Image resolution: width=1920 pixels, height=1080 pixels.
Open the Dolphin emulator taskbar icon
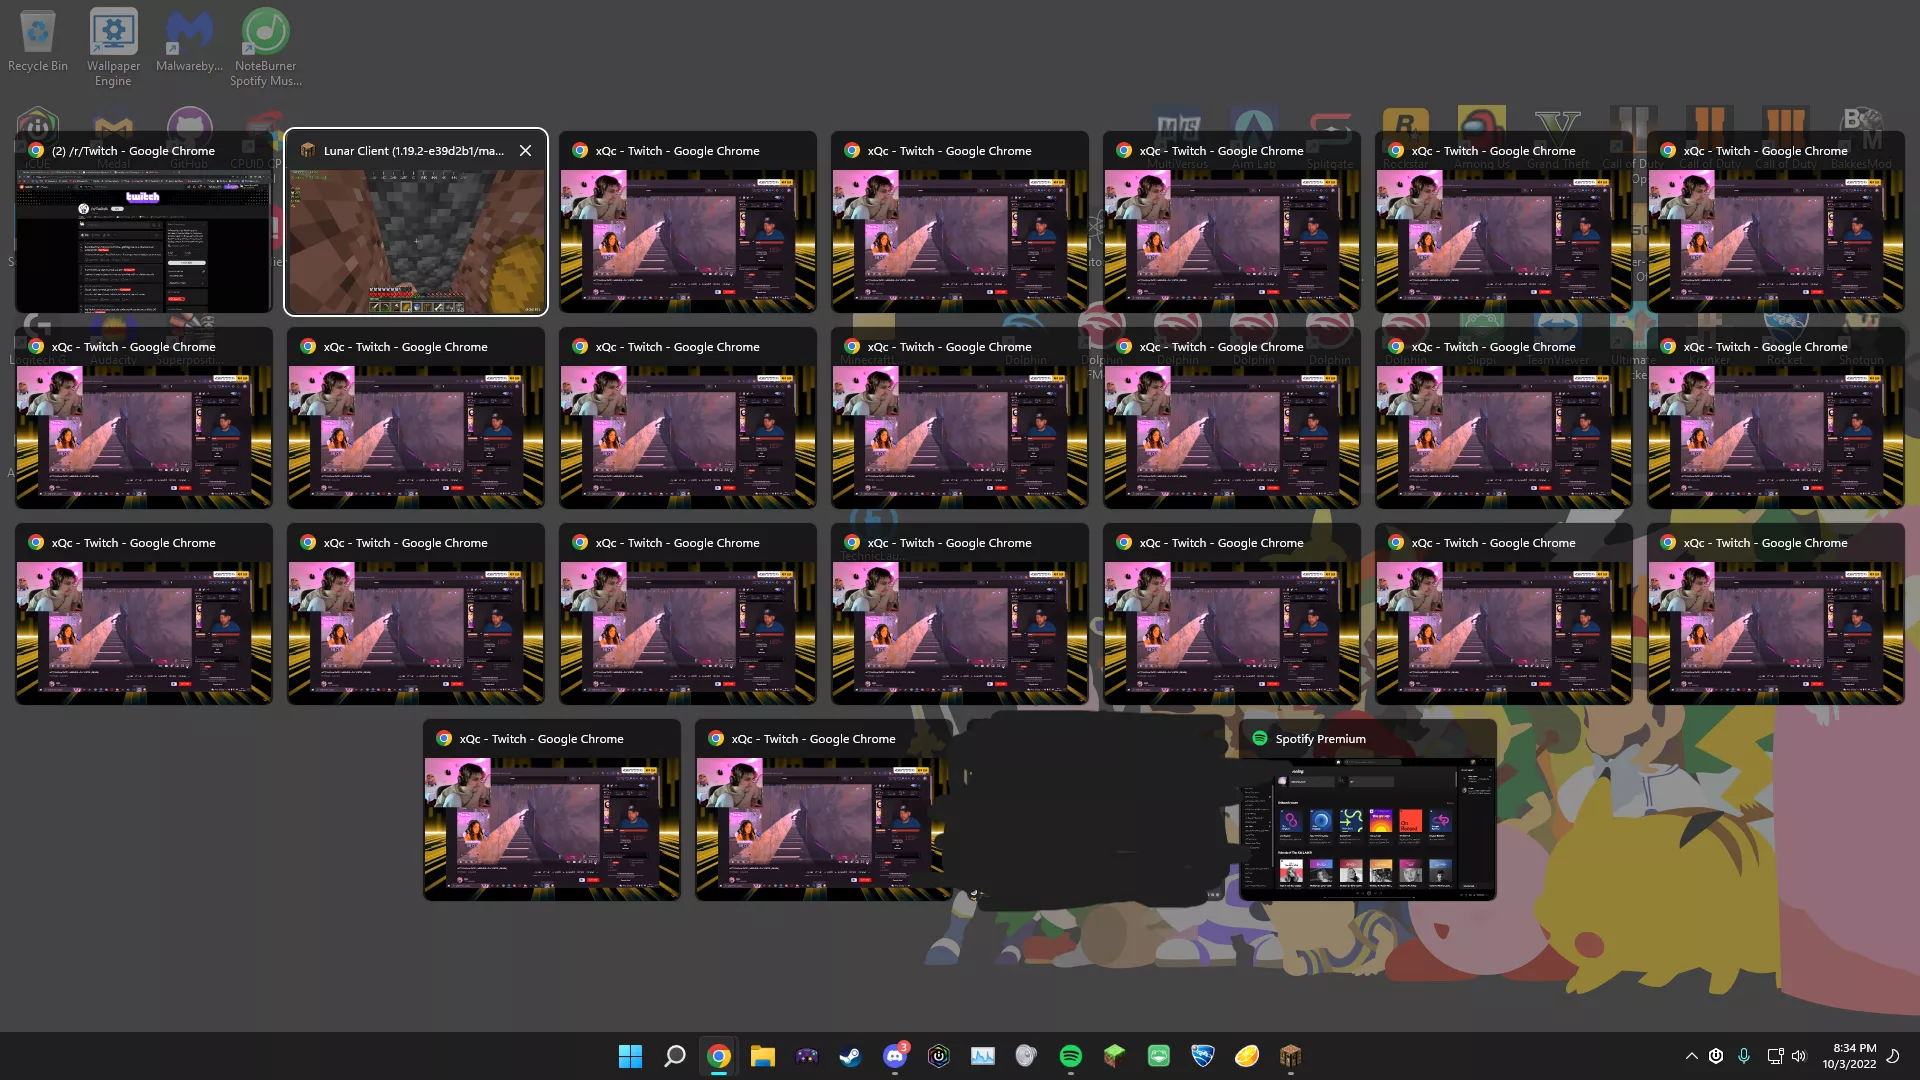[807, 1055]
